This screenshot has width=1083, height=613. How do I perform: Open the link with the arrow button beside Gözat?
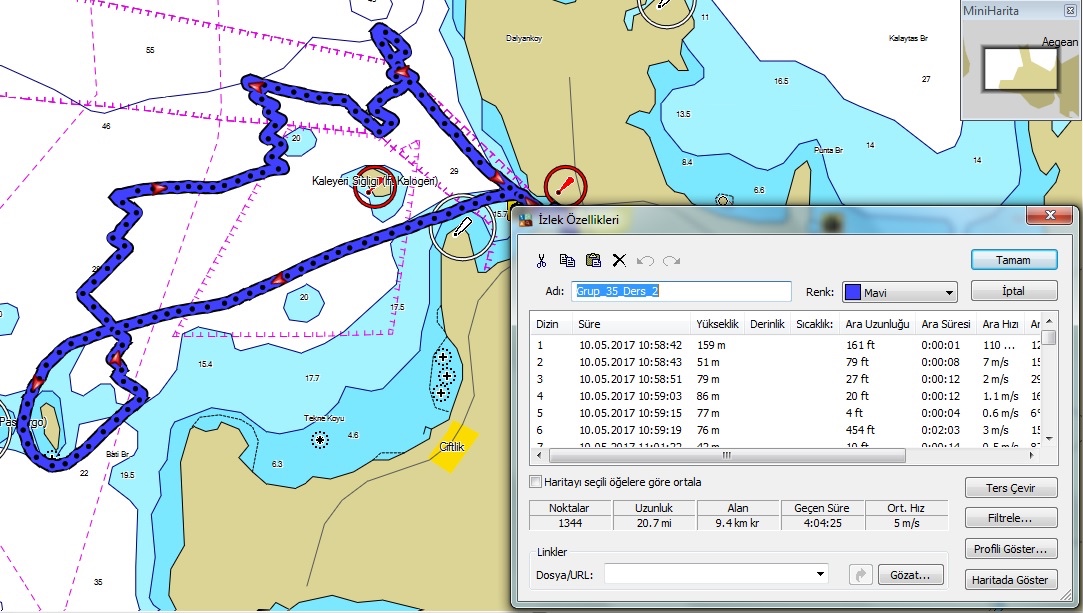861,574
